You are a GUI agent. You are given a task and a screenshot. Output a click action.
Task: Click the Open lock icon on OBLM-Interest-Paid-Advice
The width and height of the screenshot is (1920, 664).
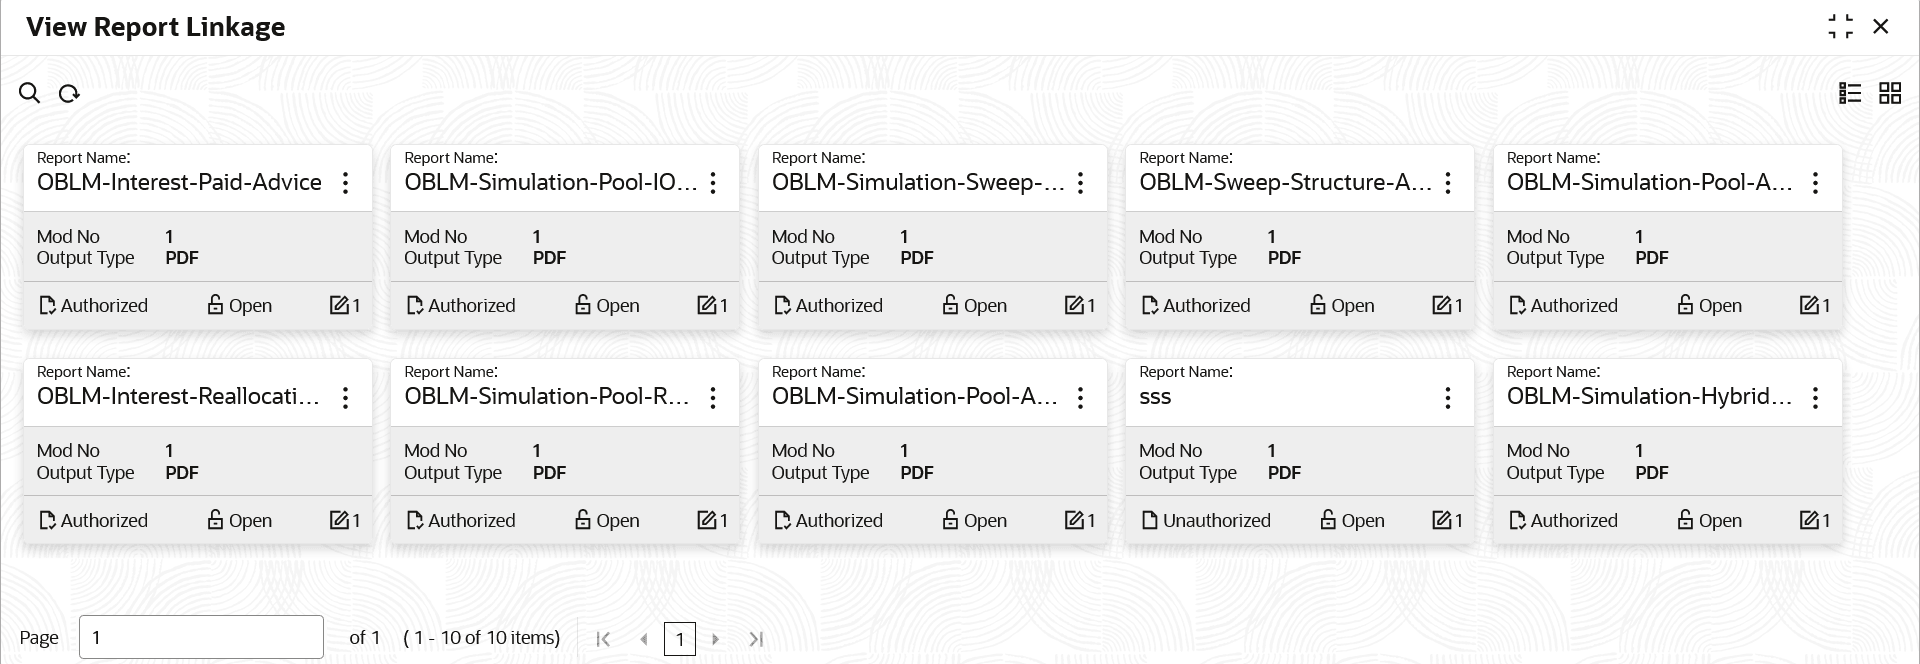point(215,305)
